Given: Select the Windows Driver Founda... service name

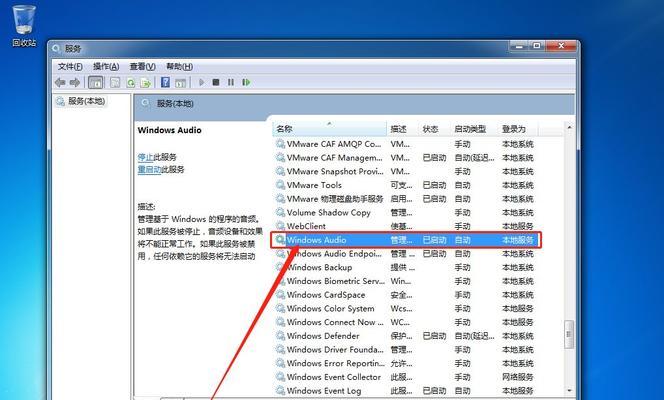Looking at the screenshot, I should click(335, 350).
